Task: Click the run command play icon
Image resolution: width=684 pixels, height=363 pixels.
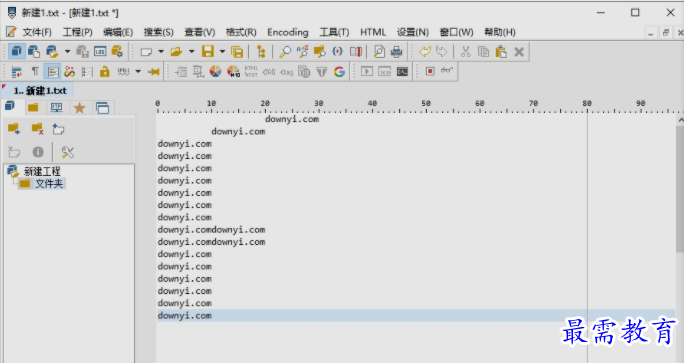Action: coord(367,71)
